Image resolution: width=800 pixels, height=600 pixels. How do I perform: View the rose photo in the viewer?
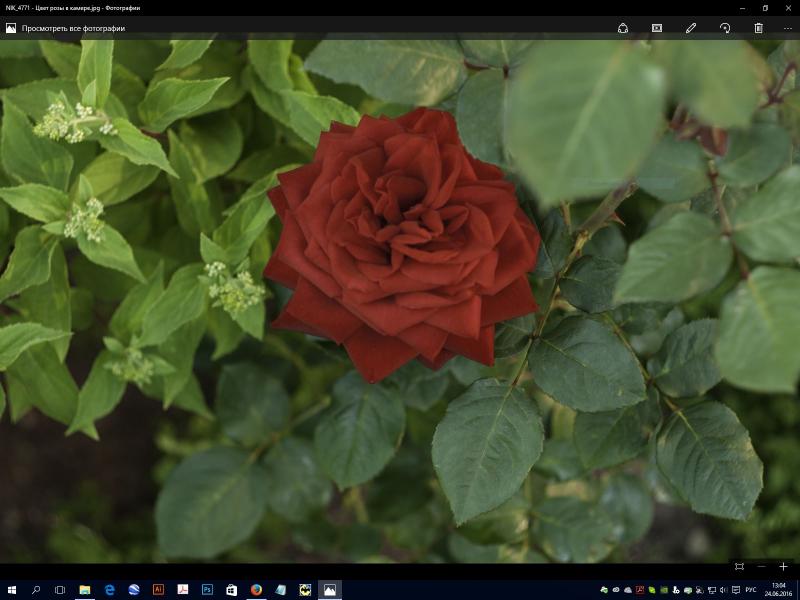click(400, 301)
